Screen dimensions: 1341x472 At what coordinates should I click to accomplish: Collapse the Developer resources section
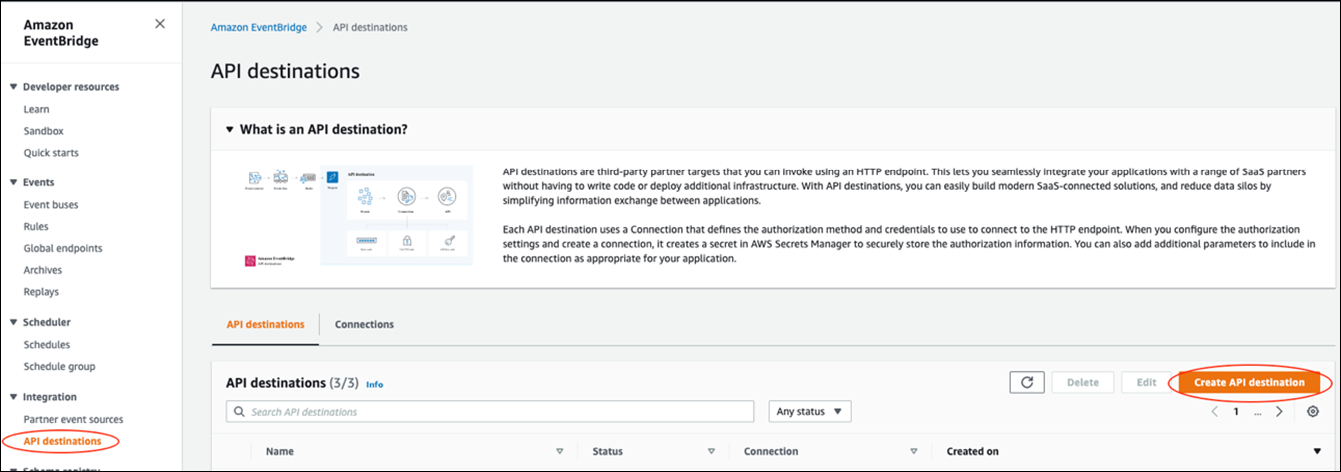pyautogui.click(x=13, y=87)
